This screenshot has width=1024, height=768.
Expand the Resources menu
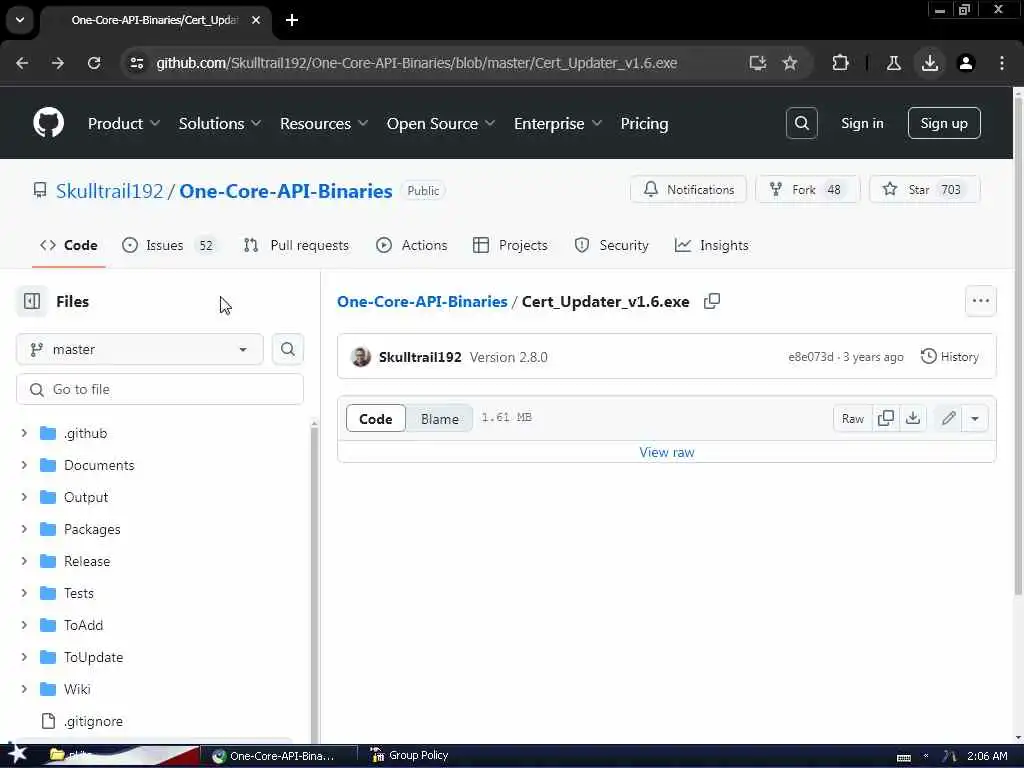324,123
